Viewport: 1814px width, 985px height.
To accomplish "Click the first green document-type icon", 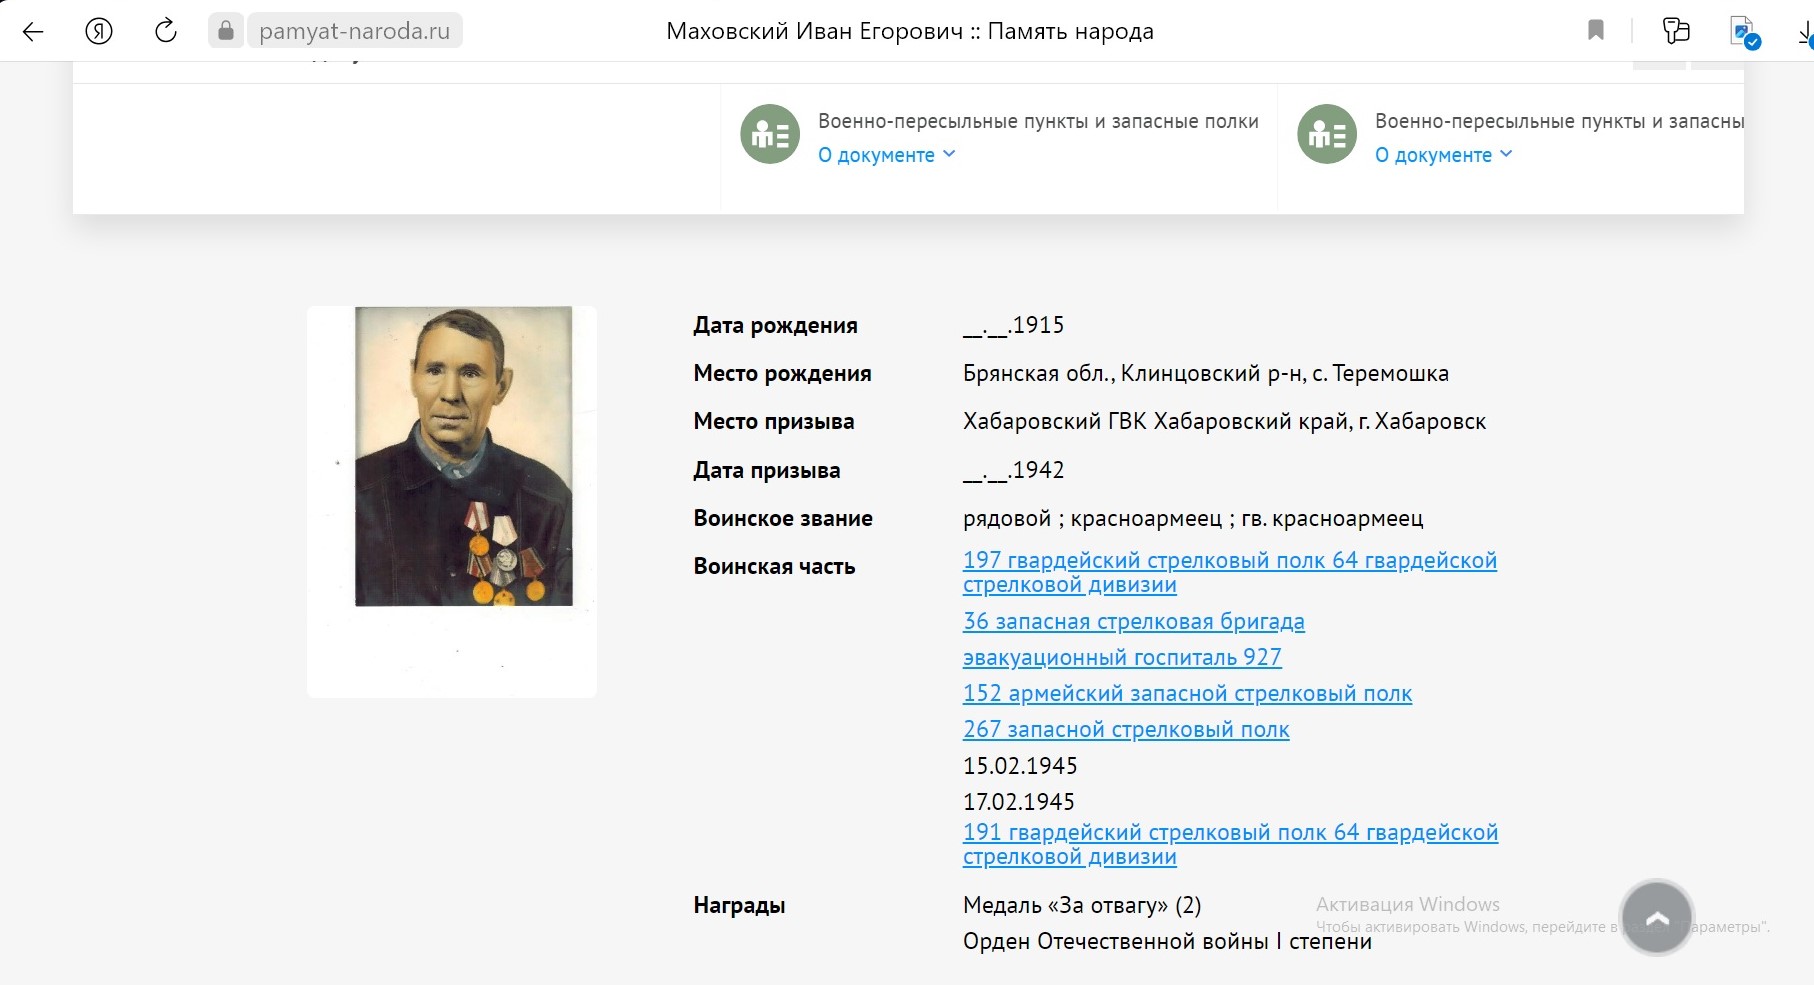I will point(770,134).
